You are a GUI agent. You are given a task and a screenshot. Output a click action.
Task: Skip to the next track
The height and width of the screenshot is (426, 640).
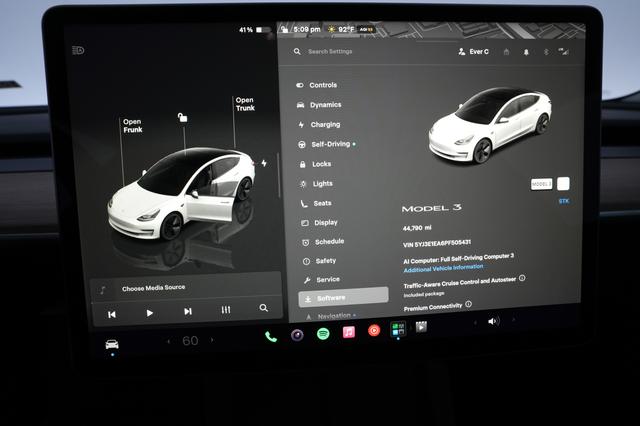point(188,311)
